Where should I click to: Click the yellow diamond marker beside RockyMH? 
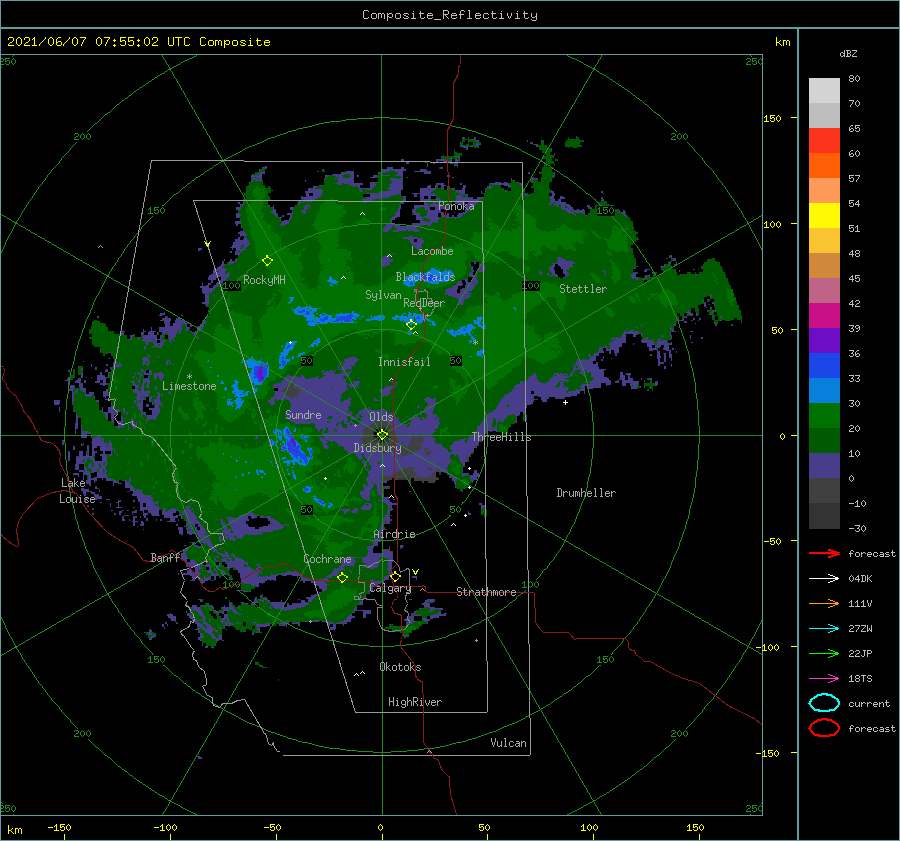coord(267,261)
